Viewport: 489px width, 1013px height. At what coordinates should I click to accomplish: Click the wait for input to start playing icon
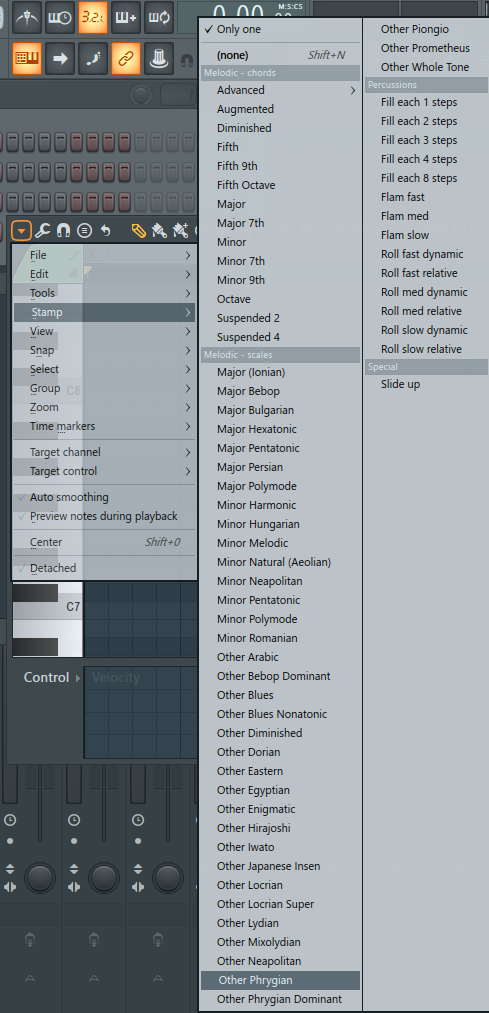60,16
